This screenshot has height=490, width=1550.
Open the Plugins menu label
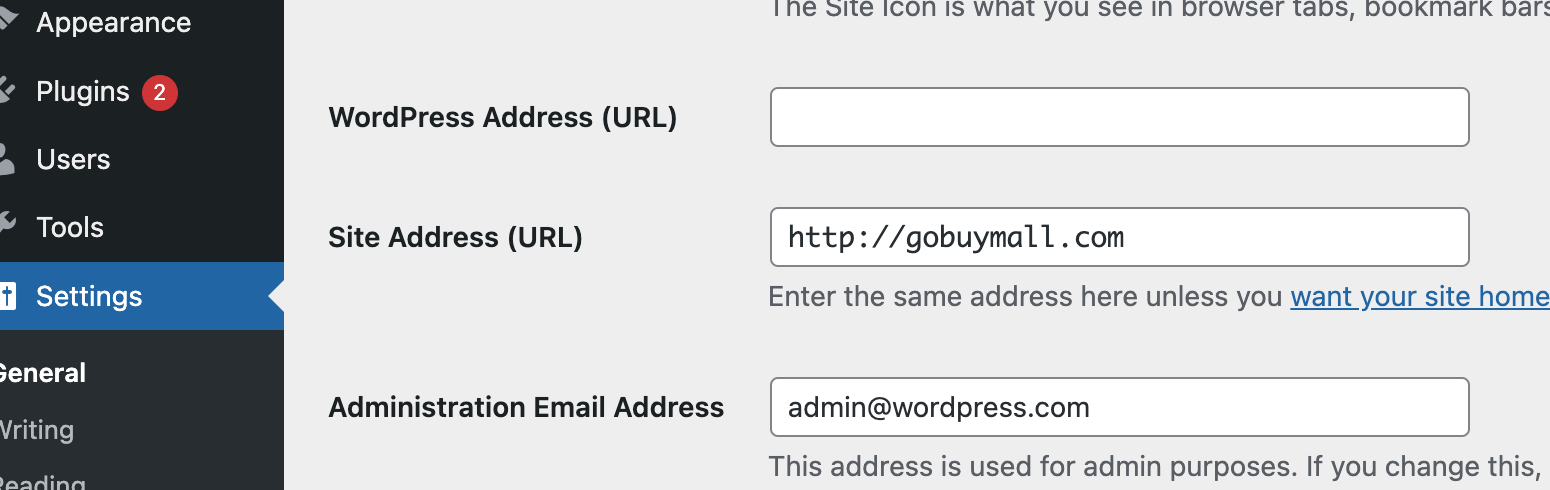pos(83,92)
